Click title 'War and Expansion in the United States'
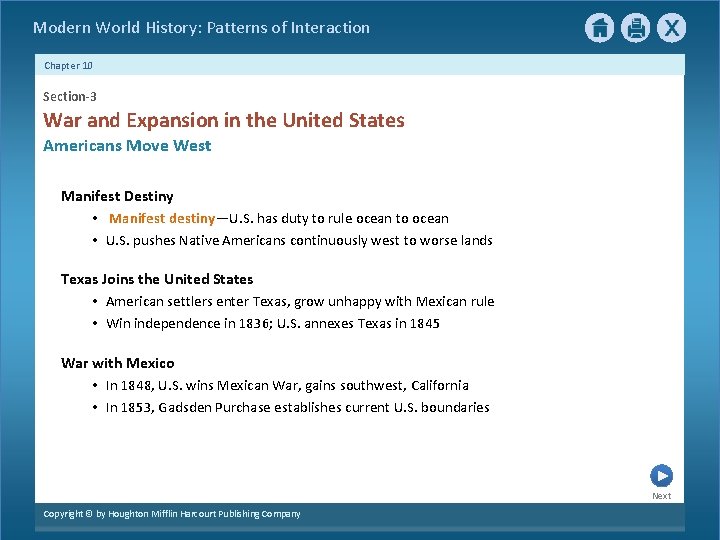This screenshot has width=720, height=540. coord(224,120)
